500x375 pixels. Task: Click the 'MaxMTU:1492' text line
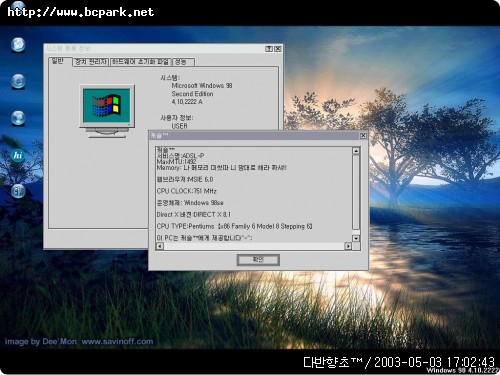(176, 162)
